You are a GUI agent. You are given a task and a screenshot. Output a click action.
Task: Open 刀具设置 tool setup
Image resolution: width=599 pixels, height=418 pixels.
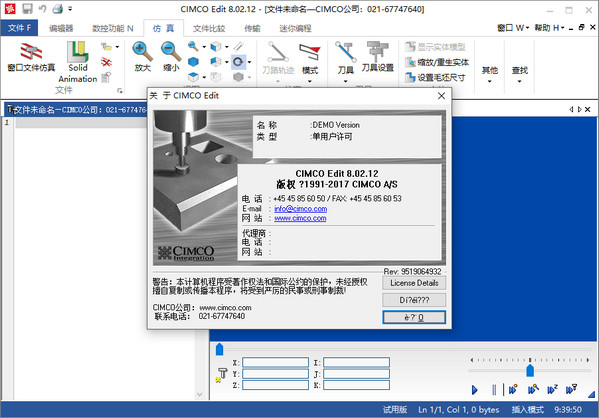pos(377,57)
